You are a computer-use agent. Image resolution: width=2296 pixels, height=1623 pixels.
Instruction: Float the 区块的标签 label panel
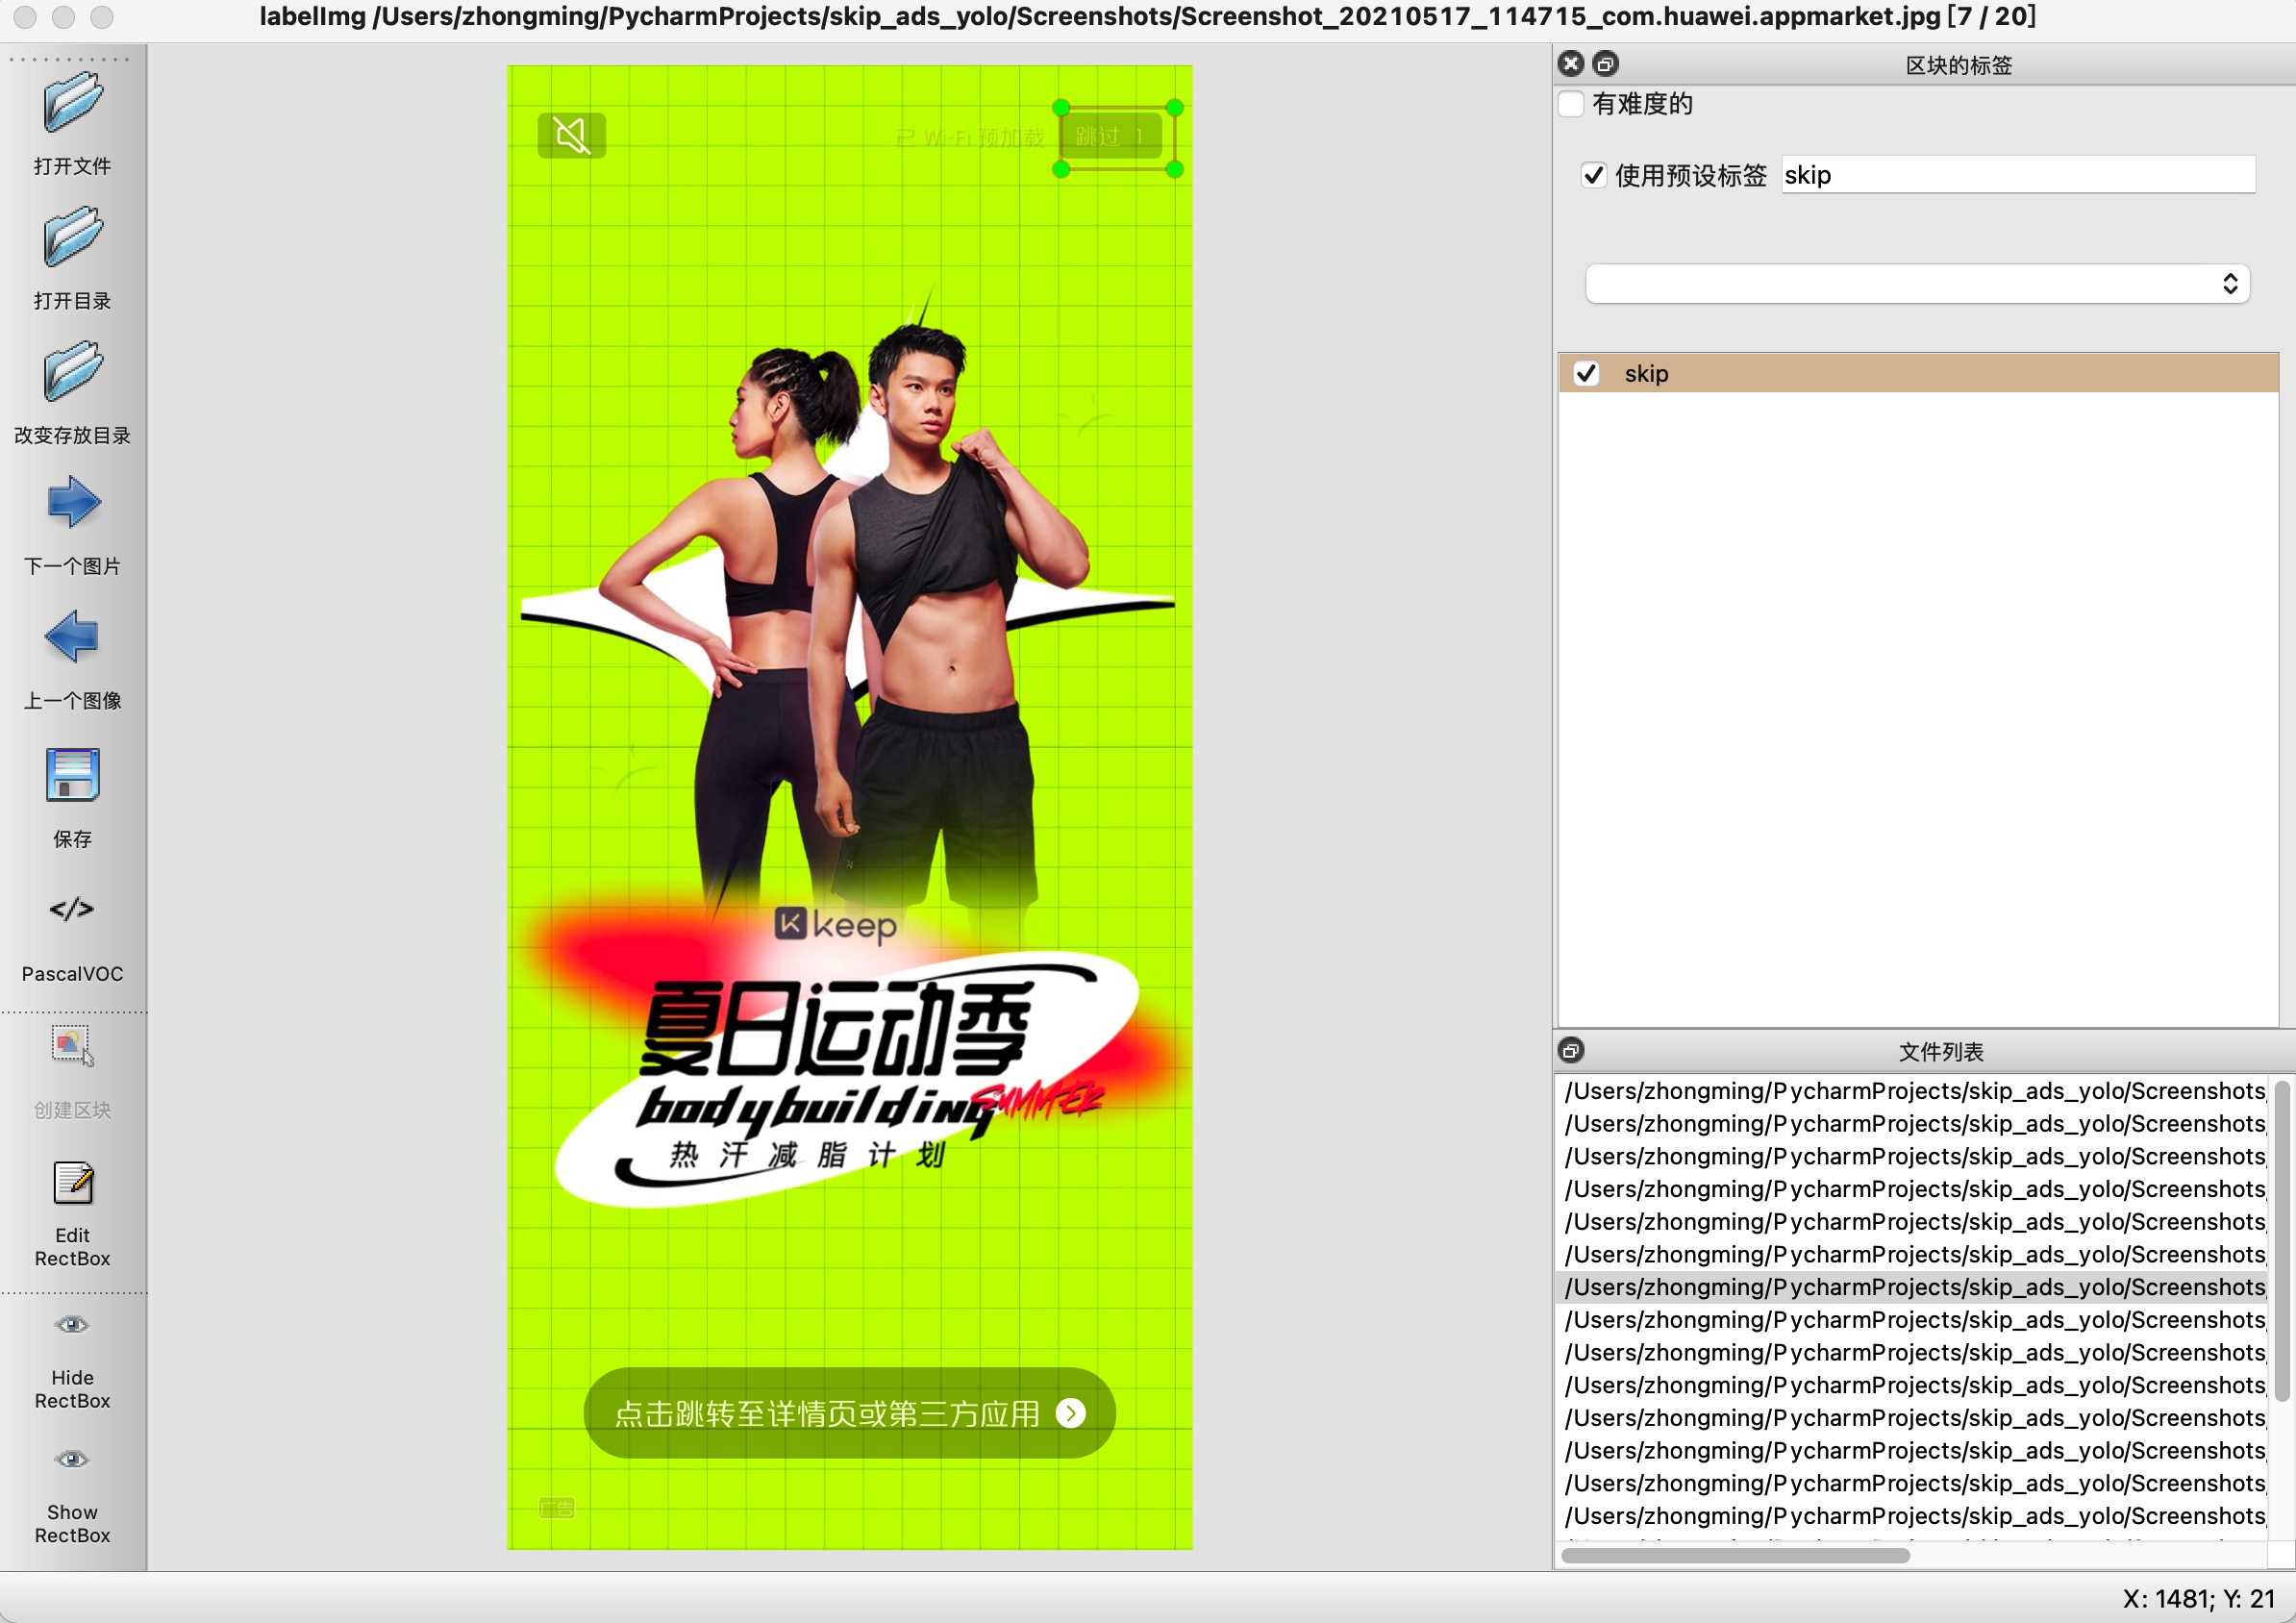point(1605,64)
